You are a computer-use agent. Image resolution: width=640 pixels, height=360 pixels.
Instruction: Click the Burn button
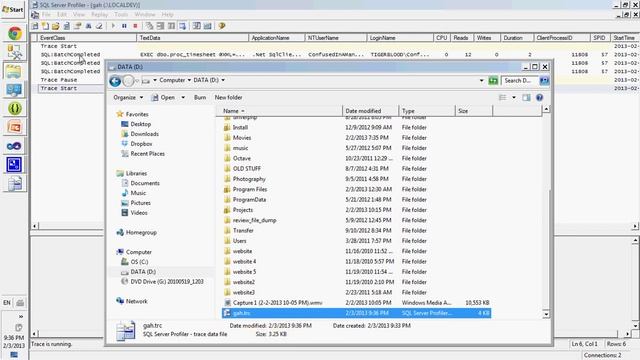tap(200, 98)
